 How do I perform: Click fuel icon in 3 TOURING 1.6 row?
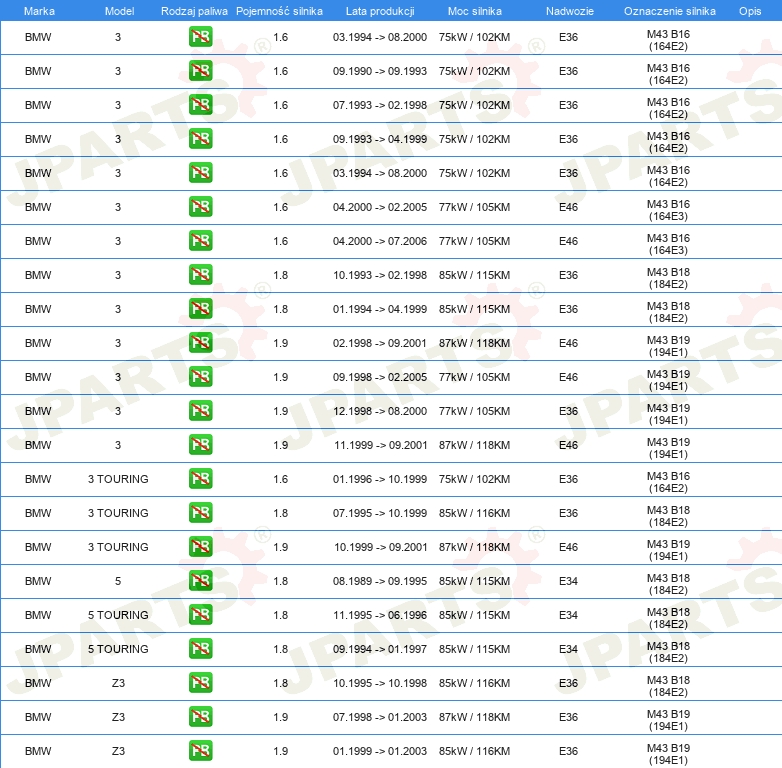(200, 479)
